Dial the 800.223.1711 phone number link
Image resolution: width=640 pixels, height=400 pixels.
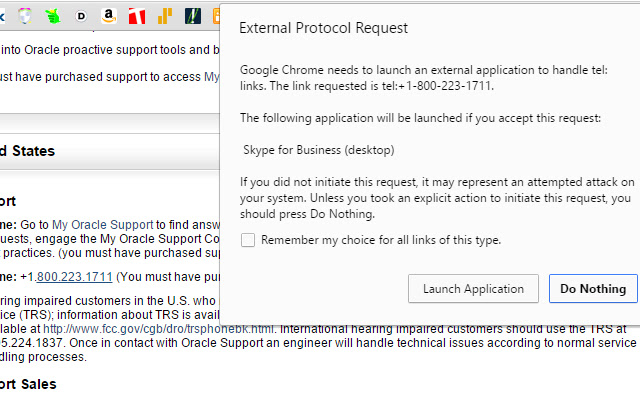point(74,277)
